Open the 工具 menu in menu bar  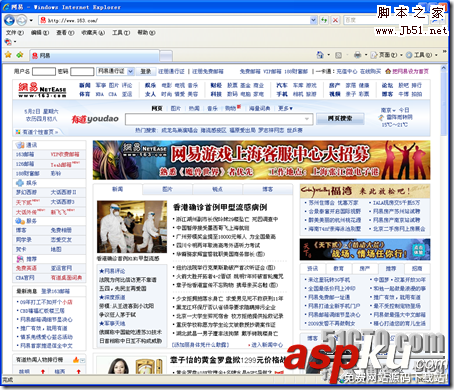point(121,33)
